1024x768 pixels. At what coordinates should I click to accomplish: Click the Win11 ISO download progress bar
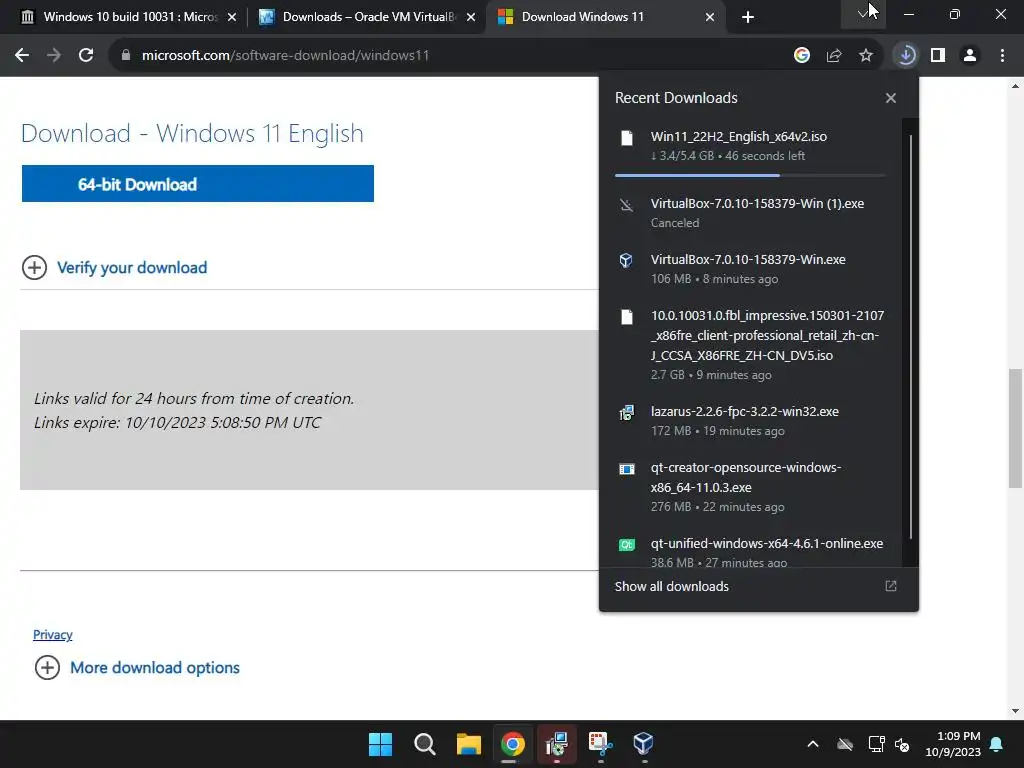[x=750, y=175]
